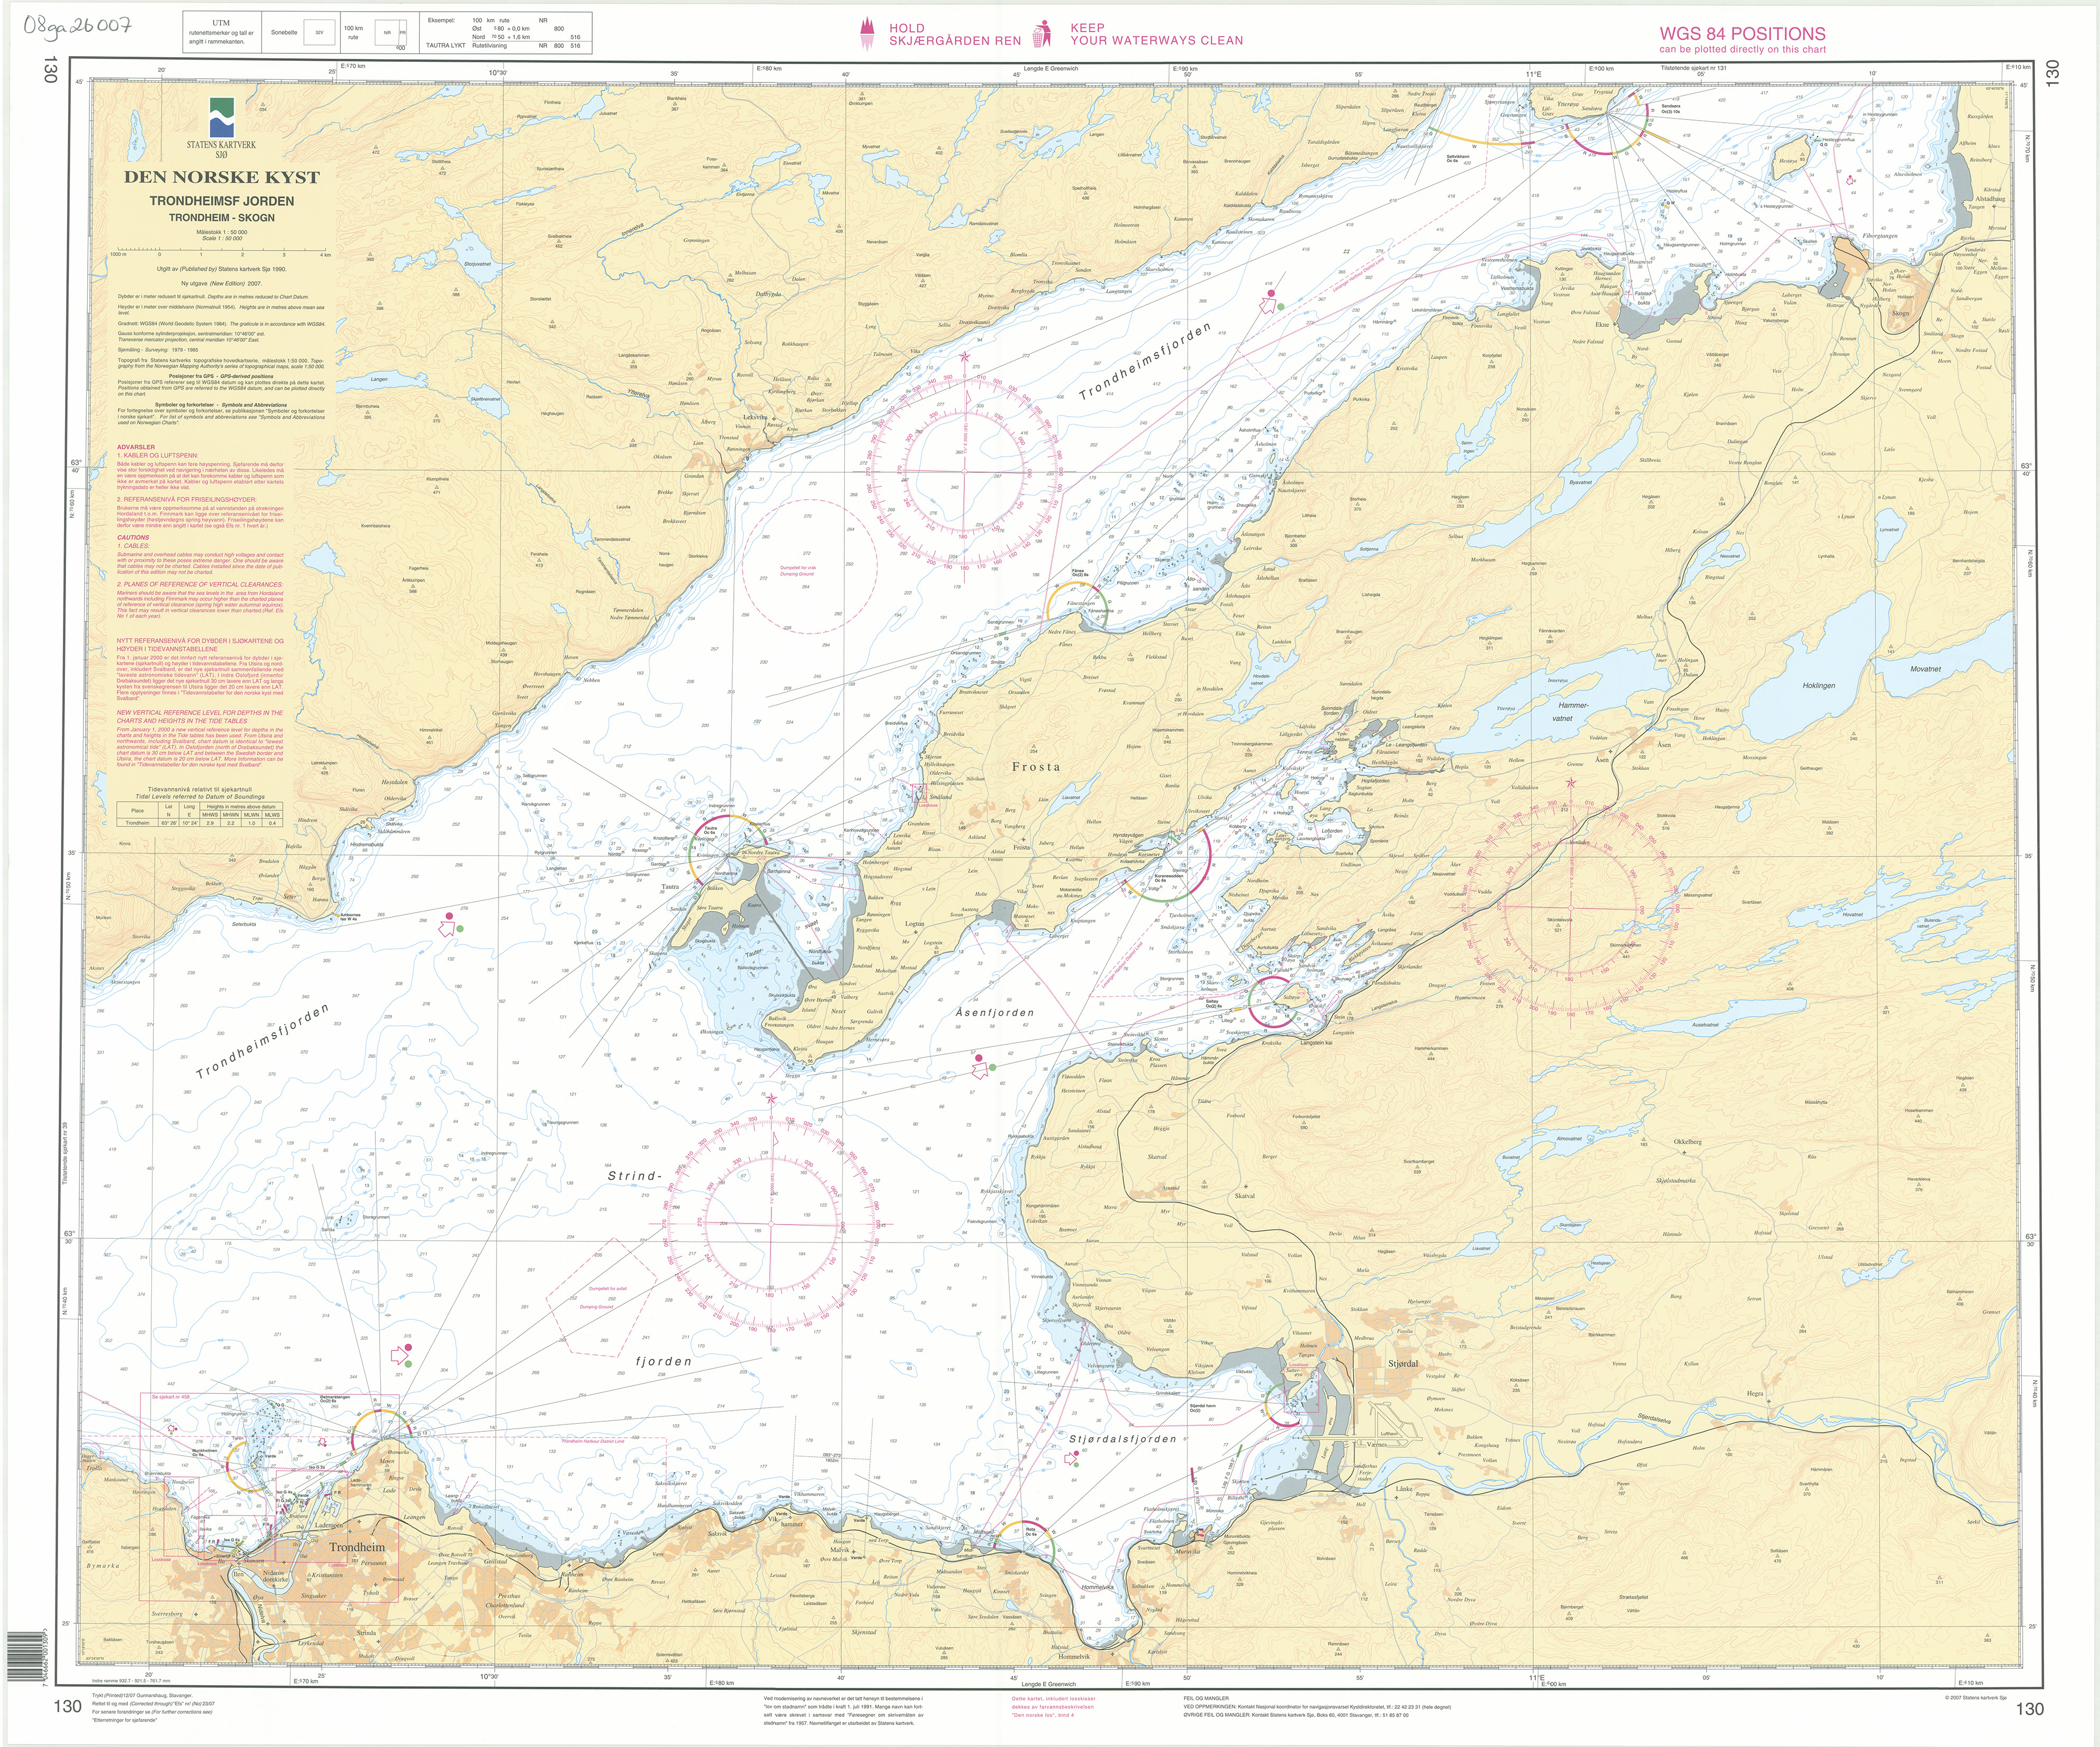Click the Frosta peninsula label
This screenshot has width=2100, height=1747.
(x=1035, y=767)
